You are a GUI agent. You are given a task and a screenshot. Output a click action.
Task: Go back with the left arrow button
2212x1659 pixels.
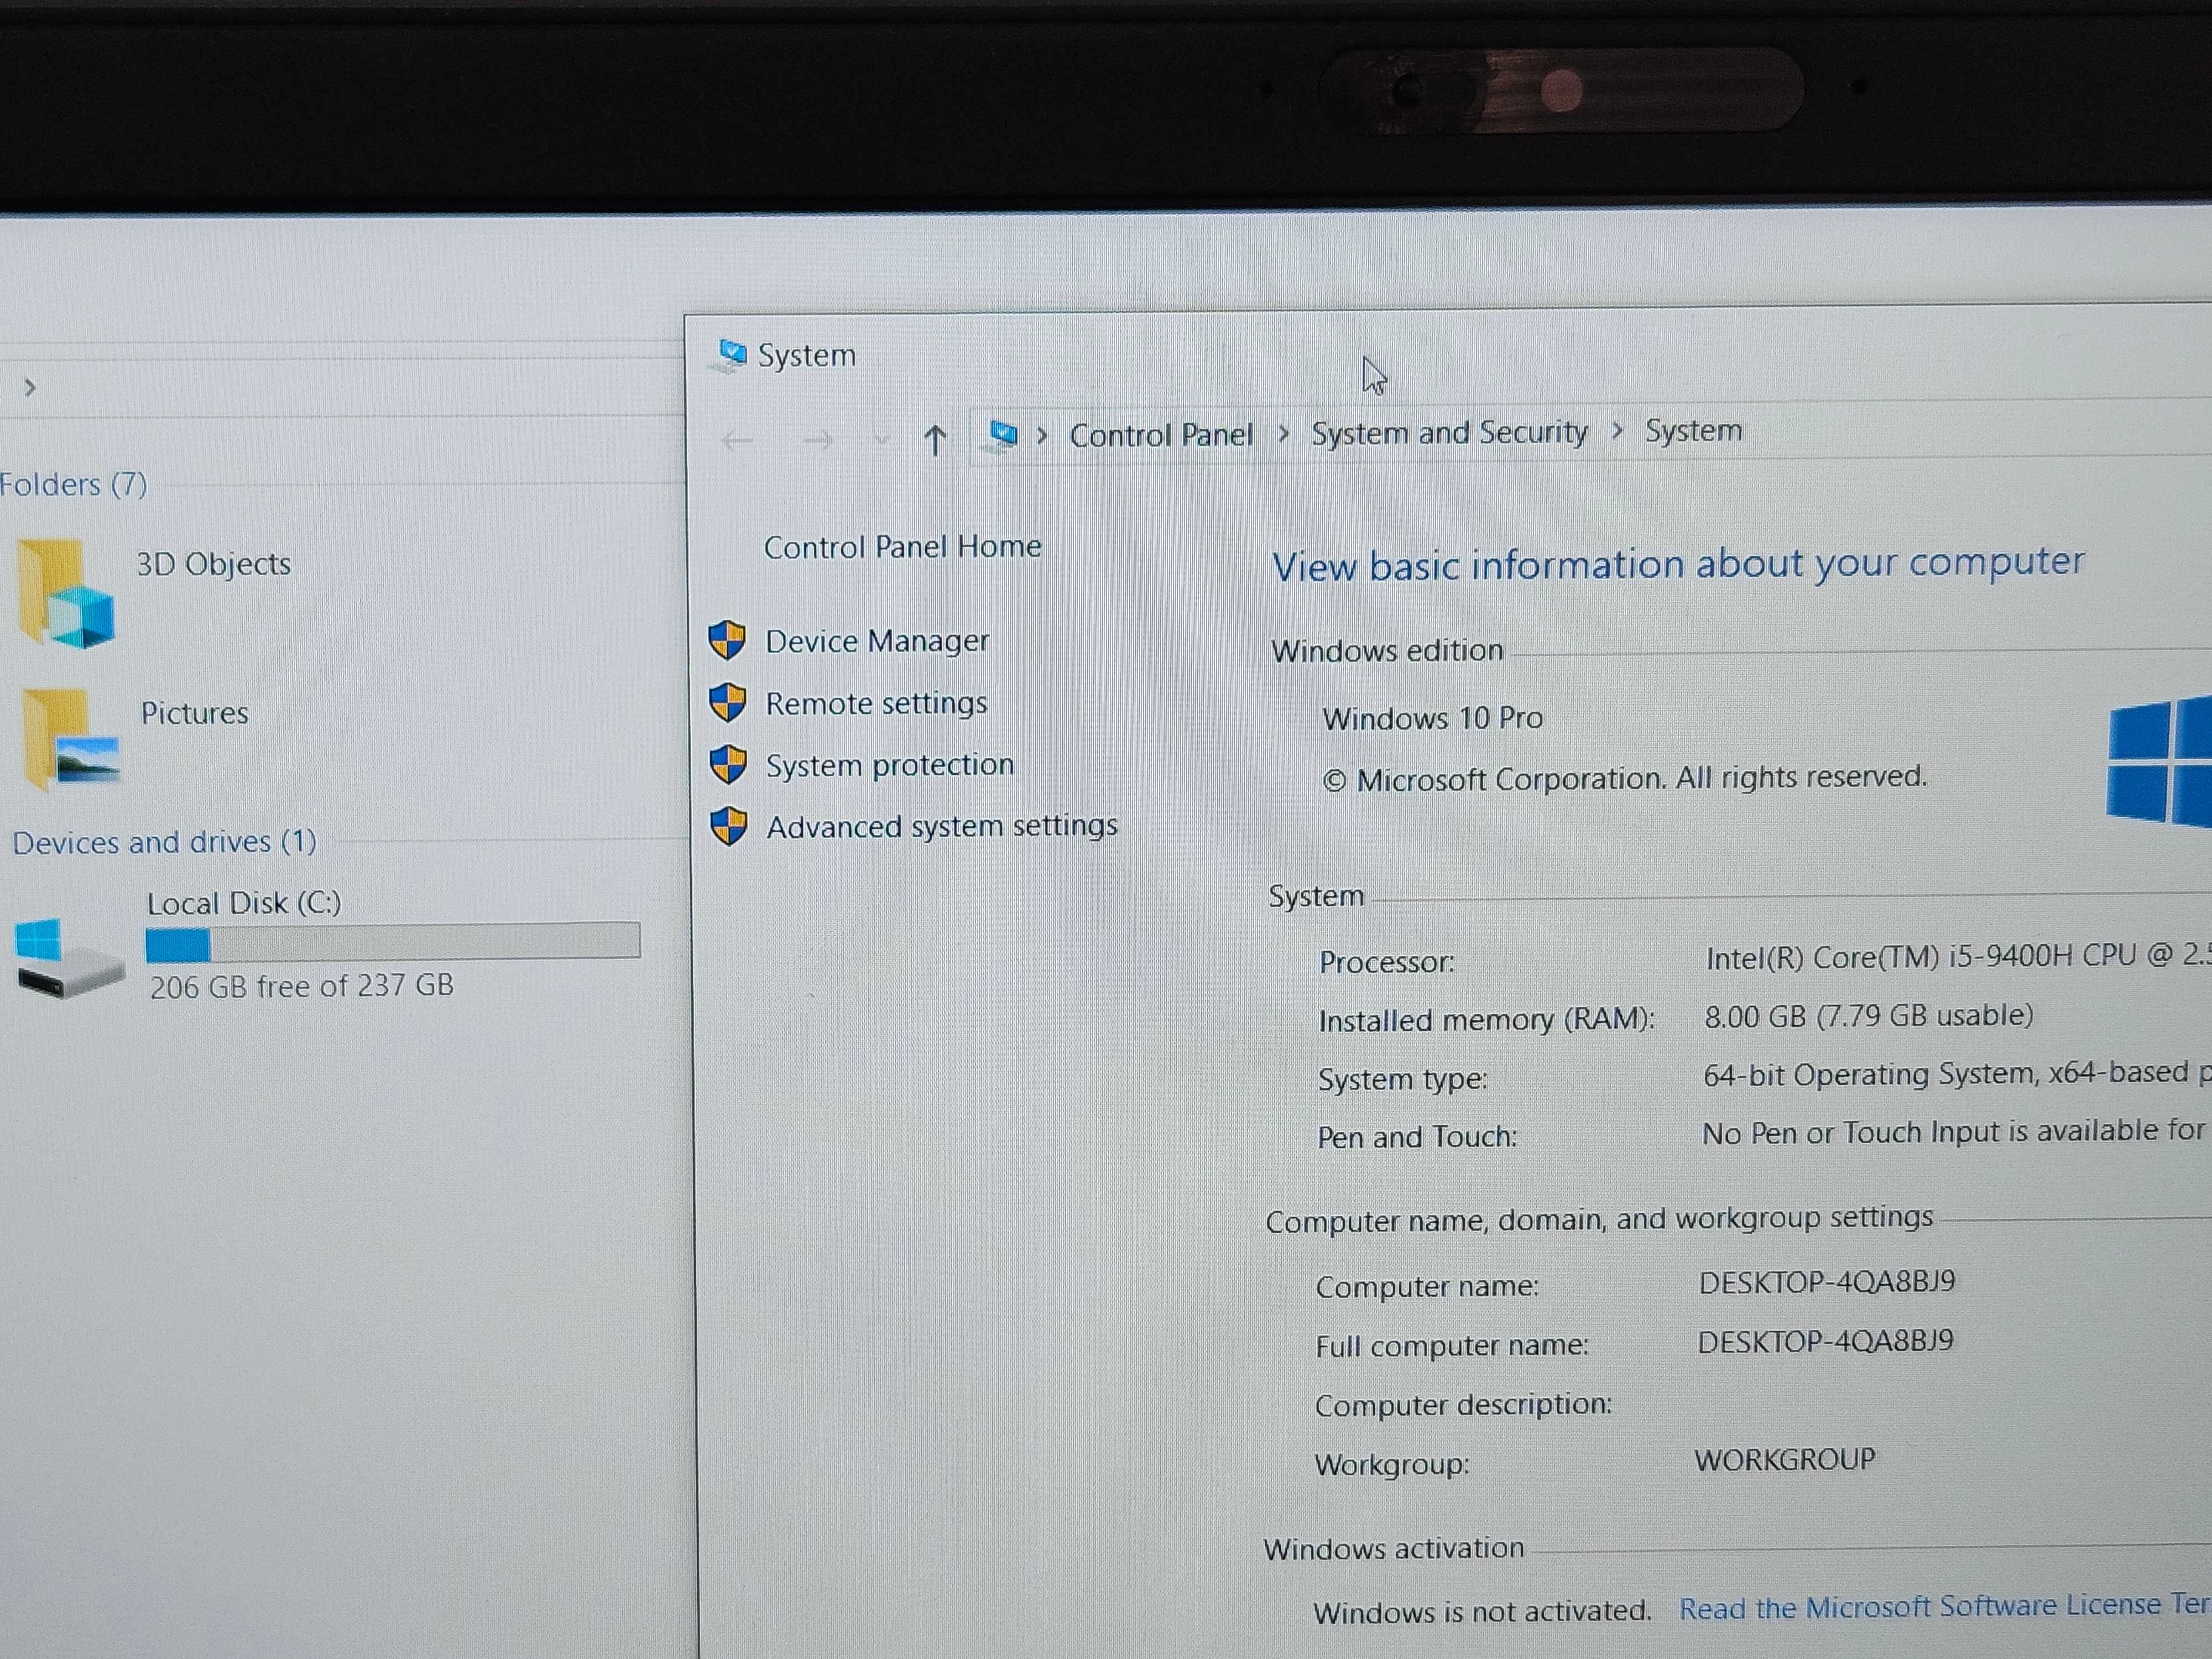click(737, 440)
